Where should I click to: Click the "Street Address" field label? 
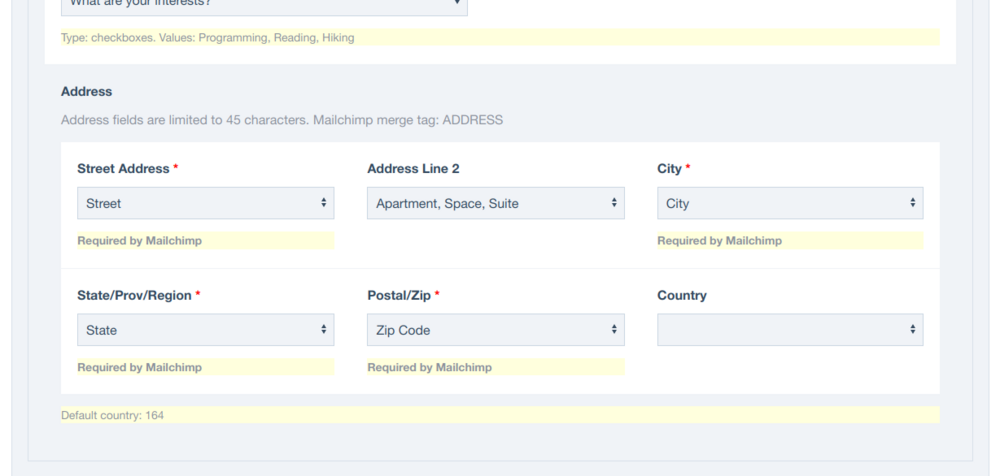point(123,169)
